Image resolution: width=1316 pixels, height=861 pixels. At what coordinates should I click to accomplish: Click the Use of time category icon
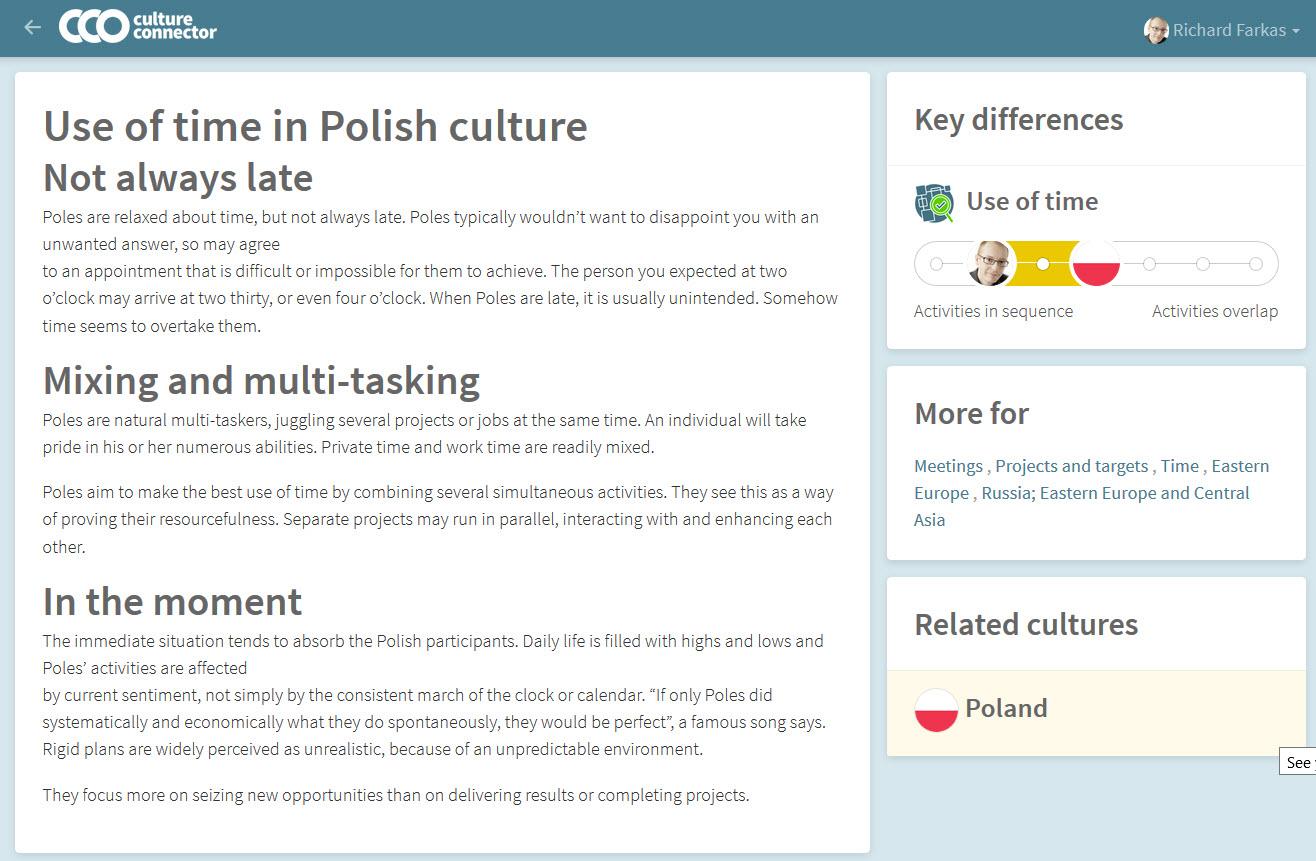(935, 203)
